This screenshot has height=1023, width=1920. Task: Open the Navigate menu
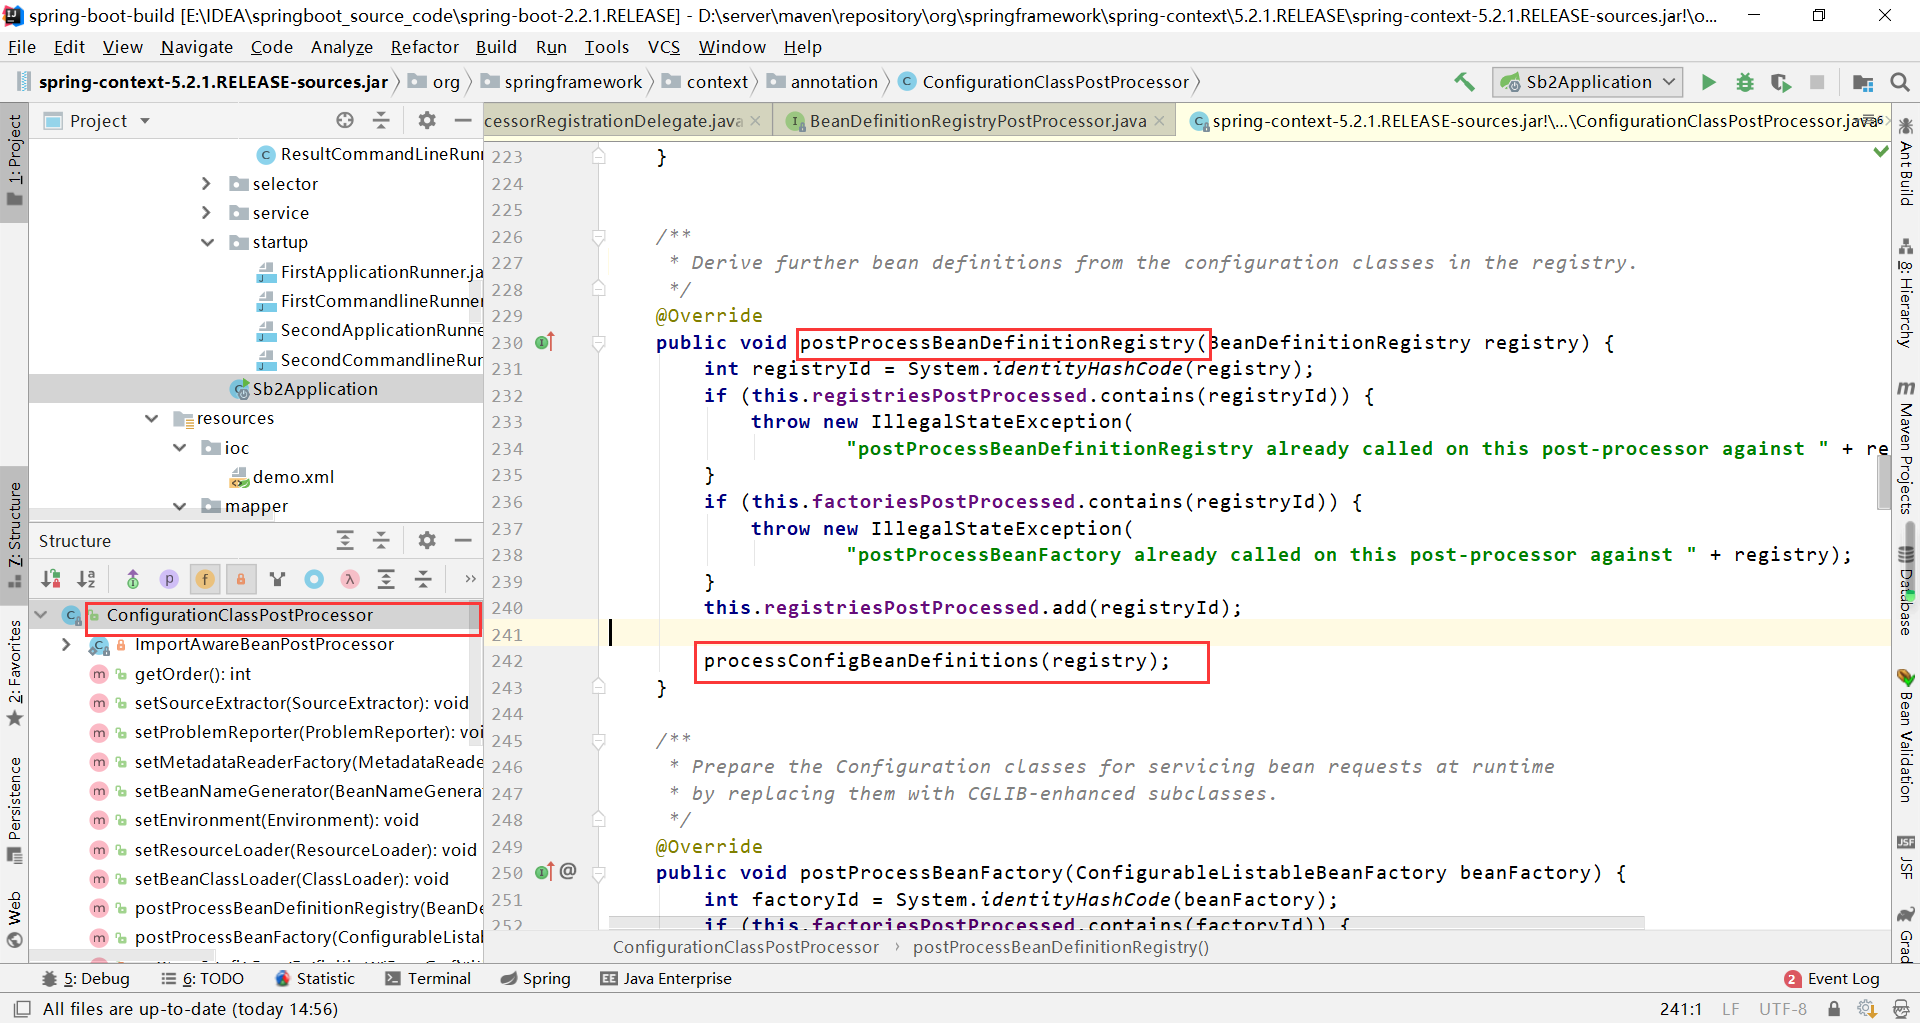(x=196, y=47)
